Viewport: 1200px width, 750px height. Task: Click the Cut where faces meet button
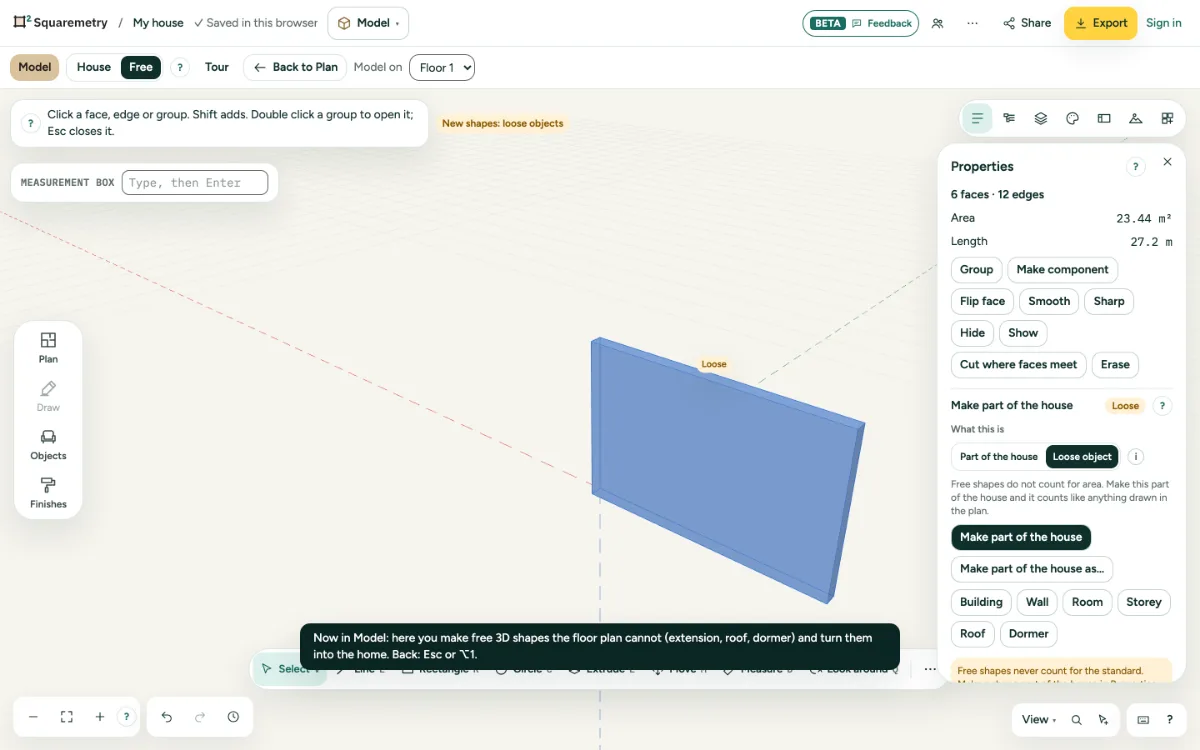(1019, 365)
